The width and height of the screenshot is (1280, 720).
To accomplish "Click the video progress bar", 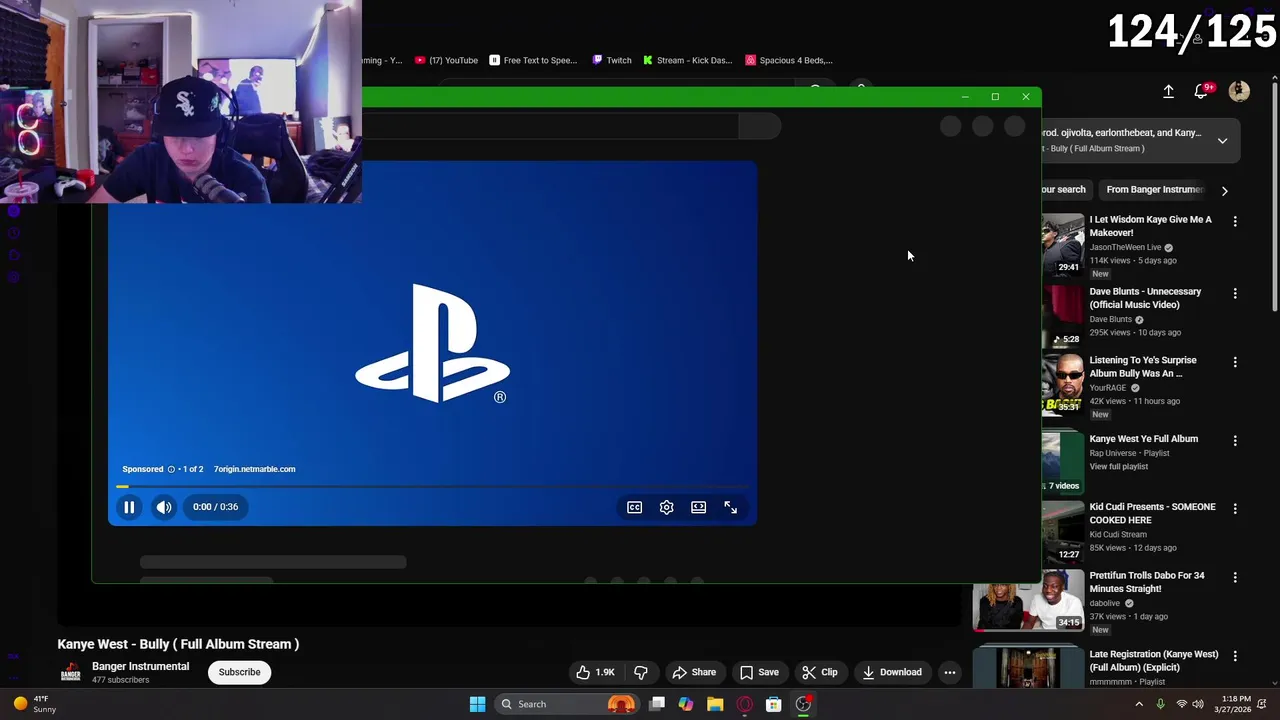I will [x=432, y=486].
